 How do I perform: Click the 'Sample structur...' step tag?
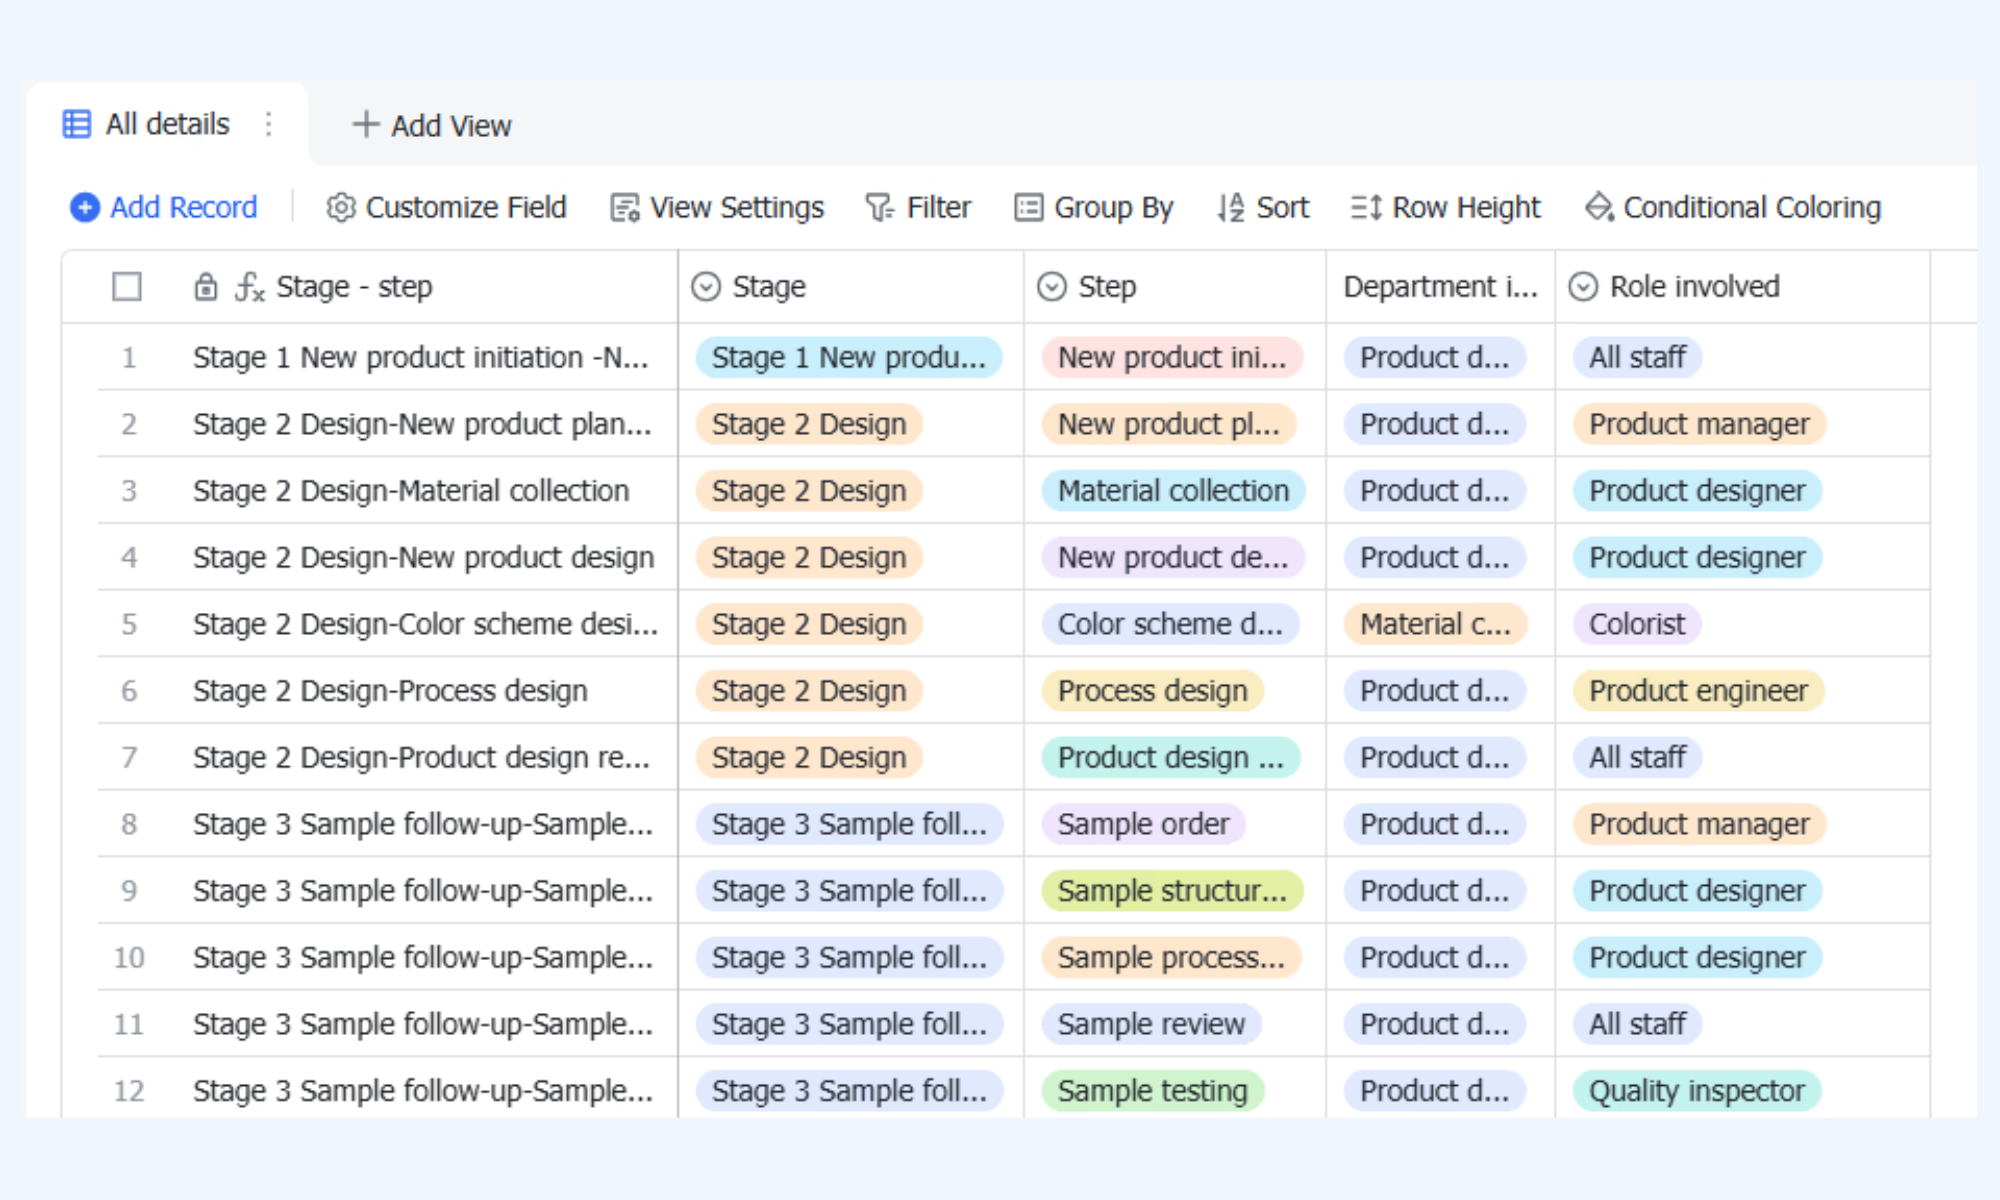coord(1173,891)
